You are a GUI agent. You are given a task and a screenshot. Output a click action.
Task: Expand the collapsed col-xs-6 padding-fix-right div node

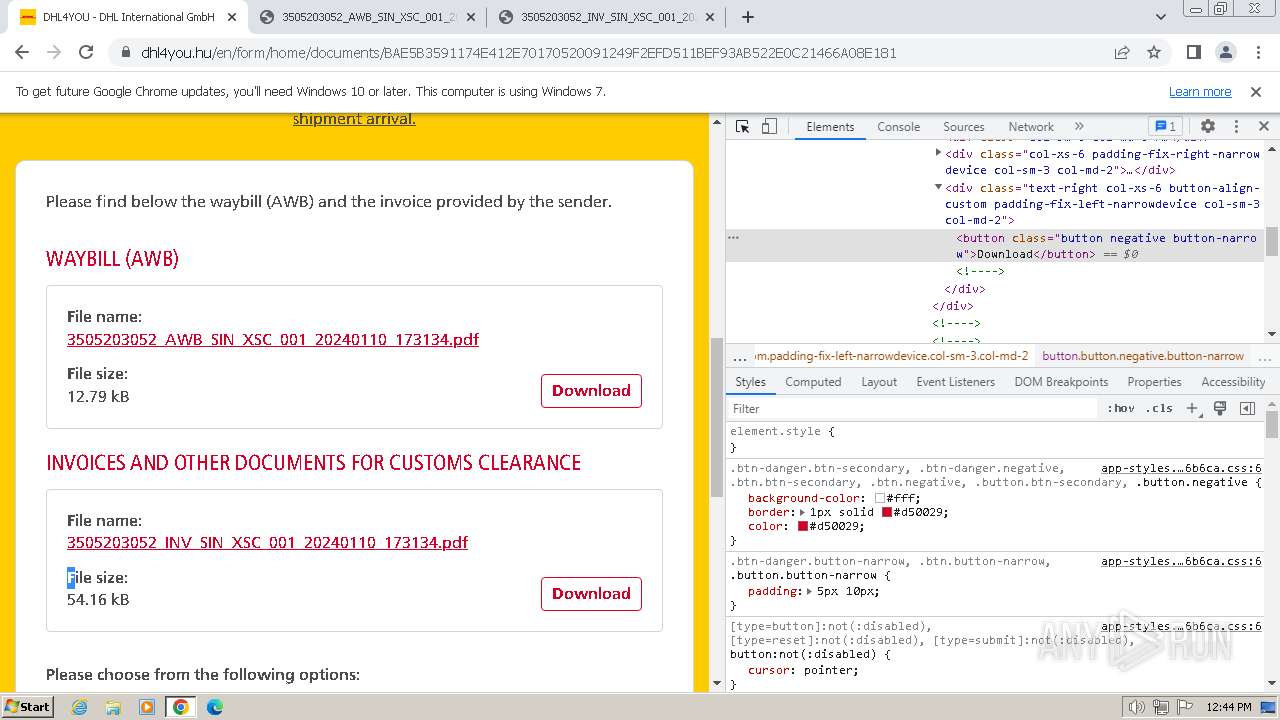click(x=938, y=153)
